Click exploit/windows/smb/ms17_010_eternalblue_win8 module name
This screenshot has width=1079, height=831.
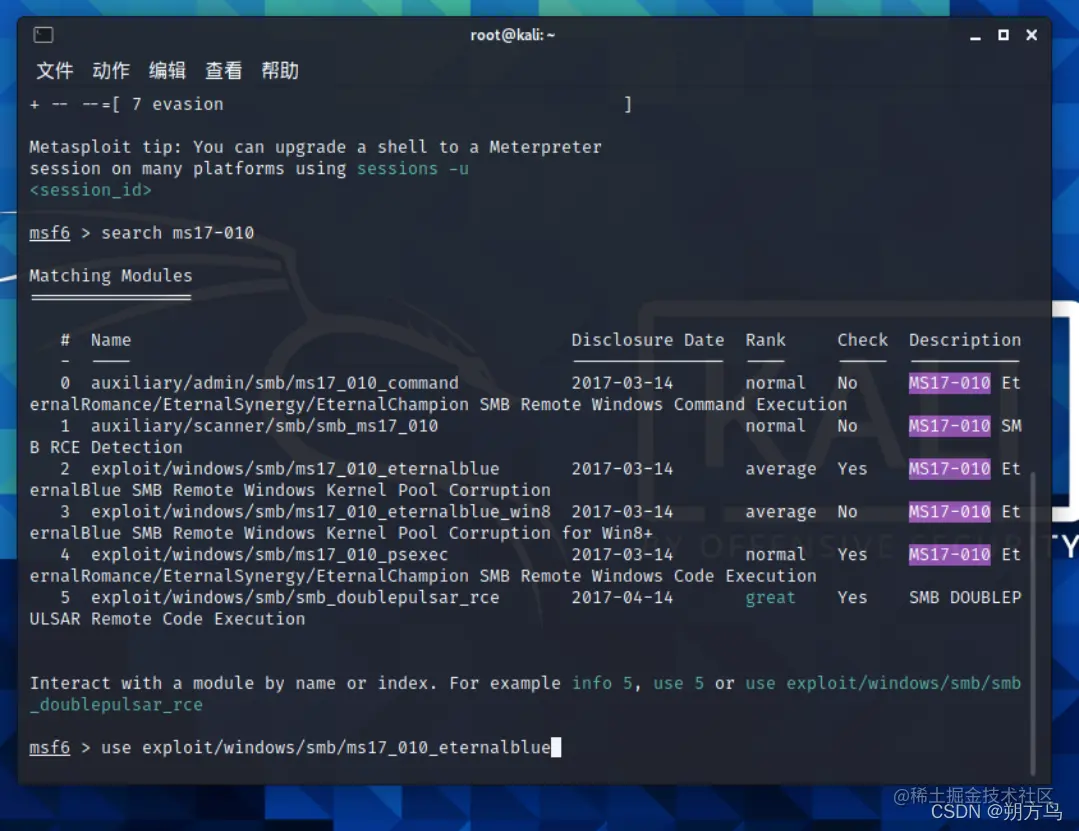pos(321,512)
